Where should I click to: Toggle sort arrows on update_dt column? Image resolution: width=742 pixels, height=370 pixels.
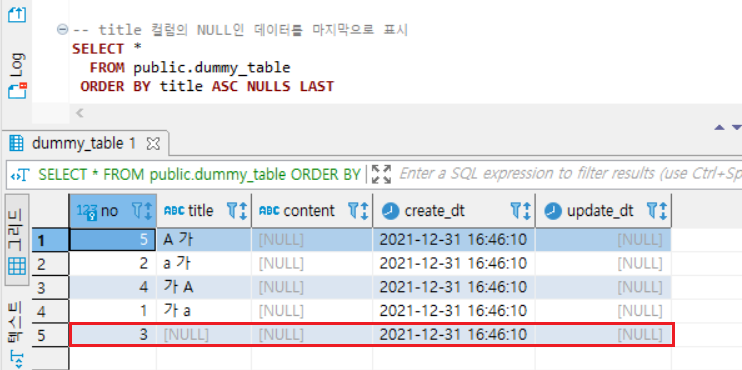(x=662, y=211)
